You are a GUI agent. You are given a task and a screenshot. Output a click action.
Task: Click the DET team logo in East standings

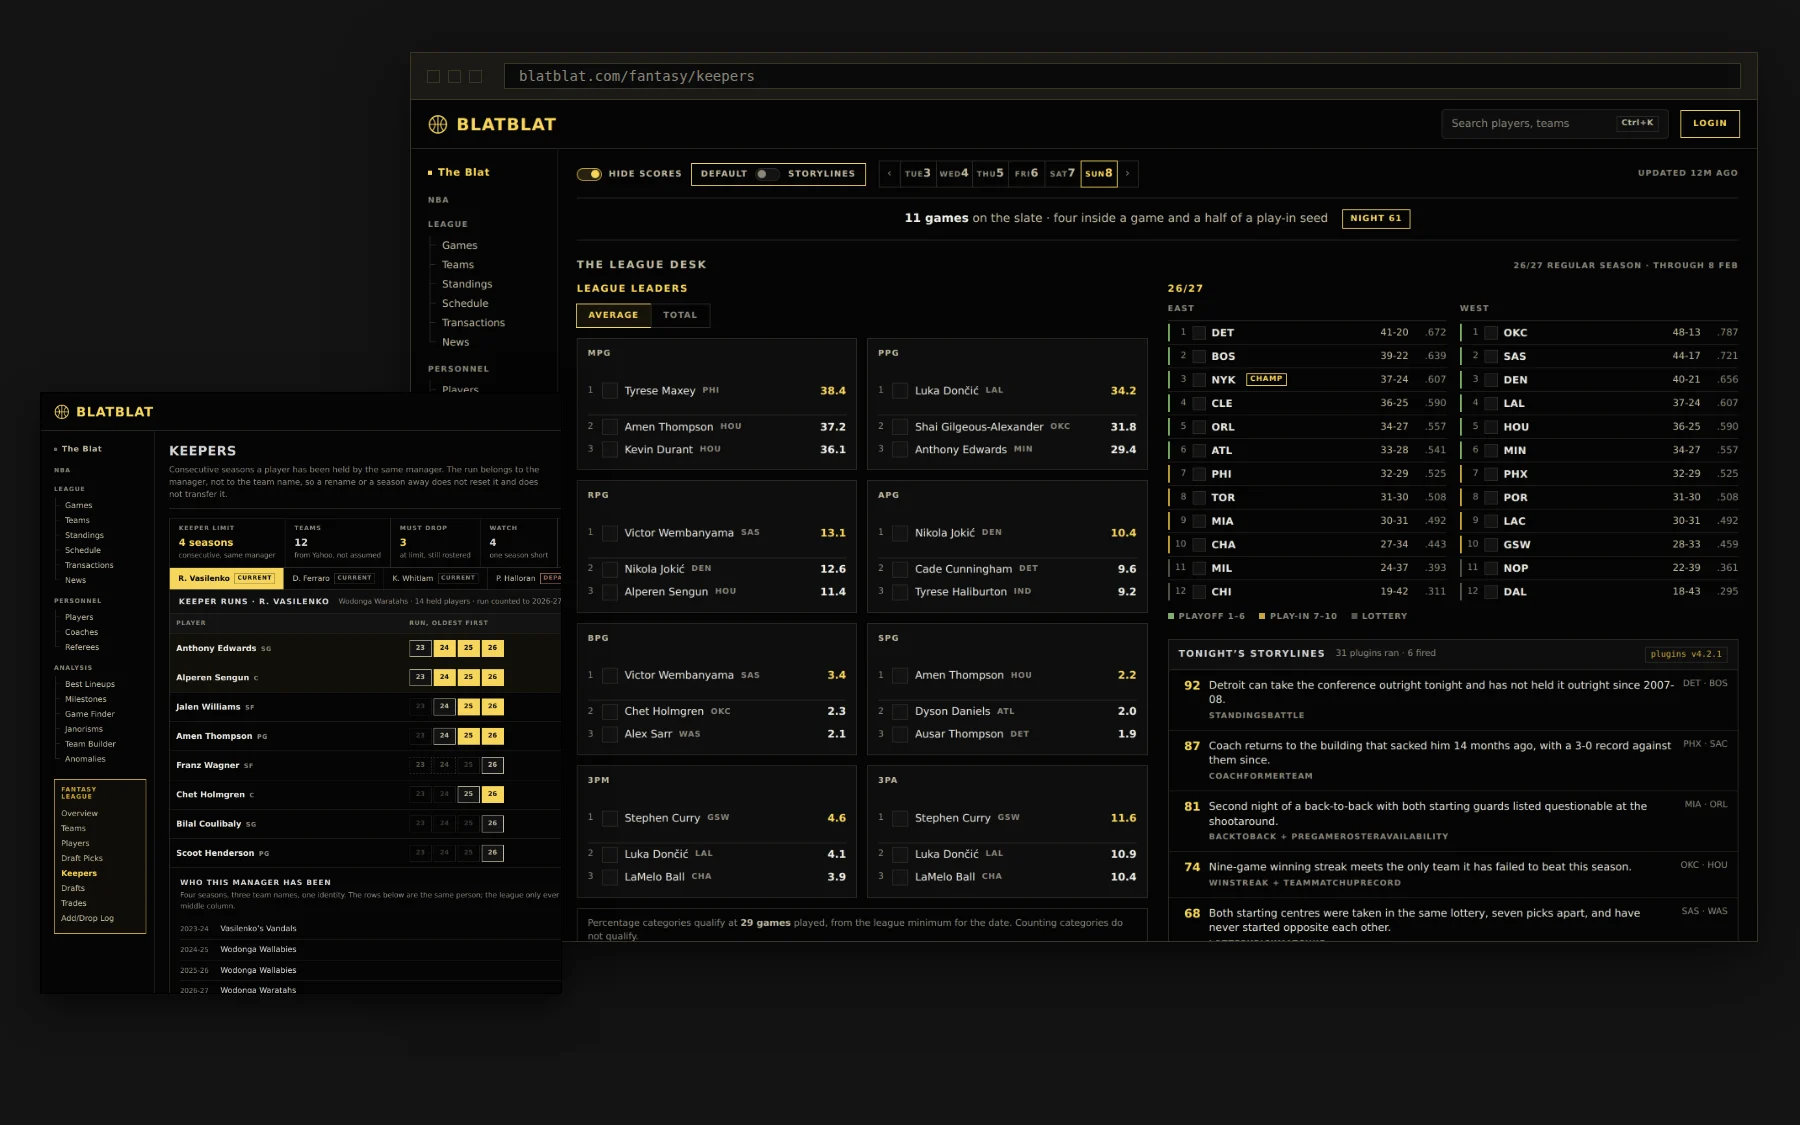tap(1199, 333)
